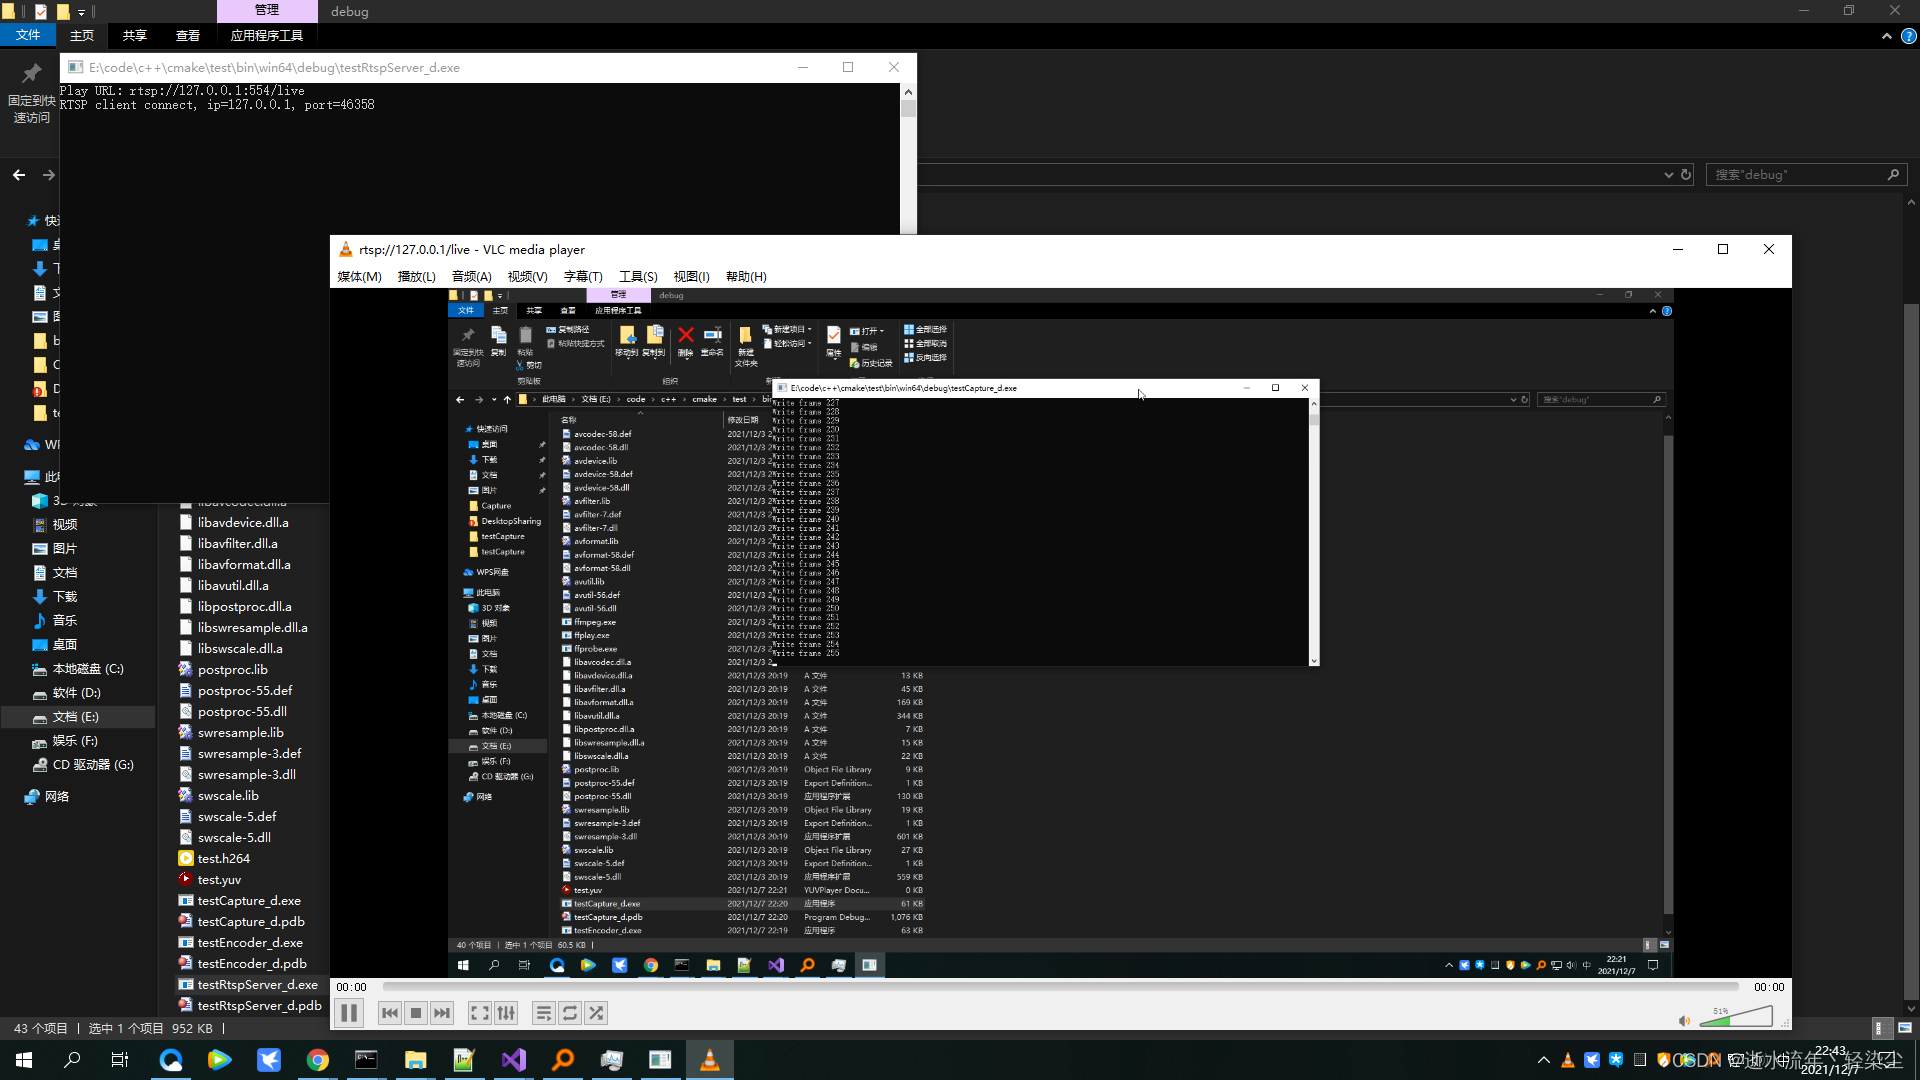Click VLC cone icon in taskbar

pyautogui.click(x=710, y=1060)
